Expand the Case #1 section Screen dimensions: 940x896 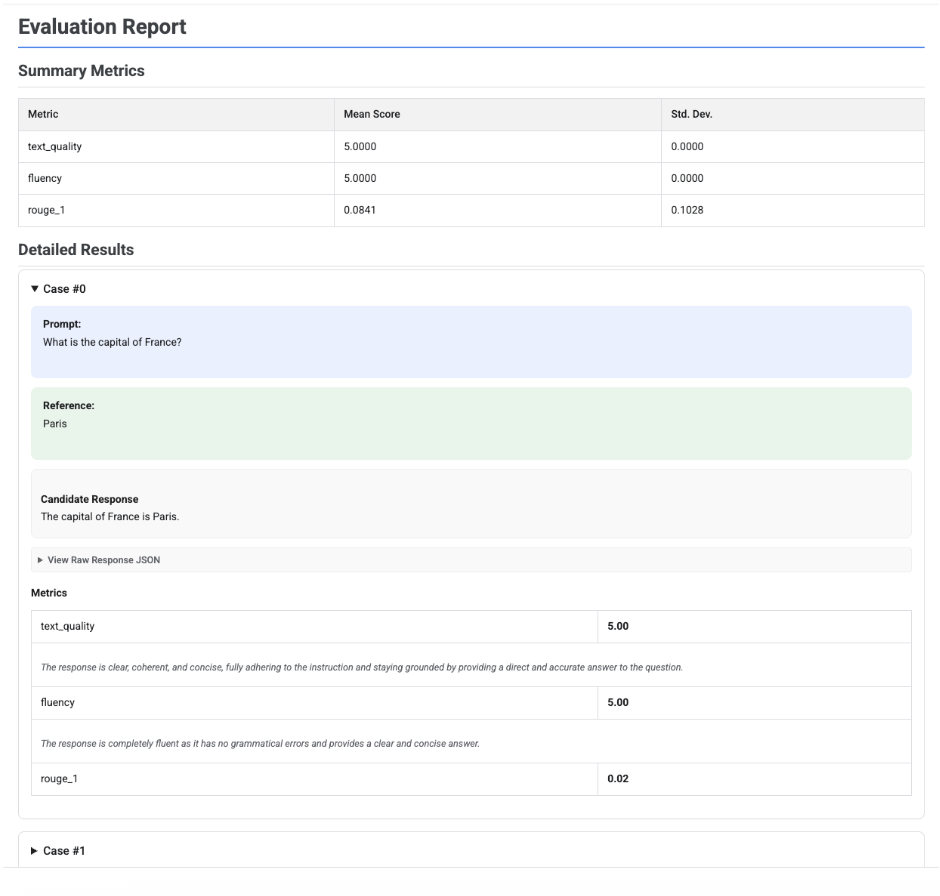pyautogui.click(x=64, y=850)
